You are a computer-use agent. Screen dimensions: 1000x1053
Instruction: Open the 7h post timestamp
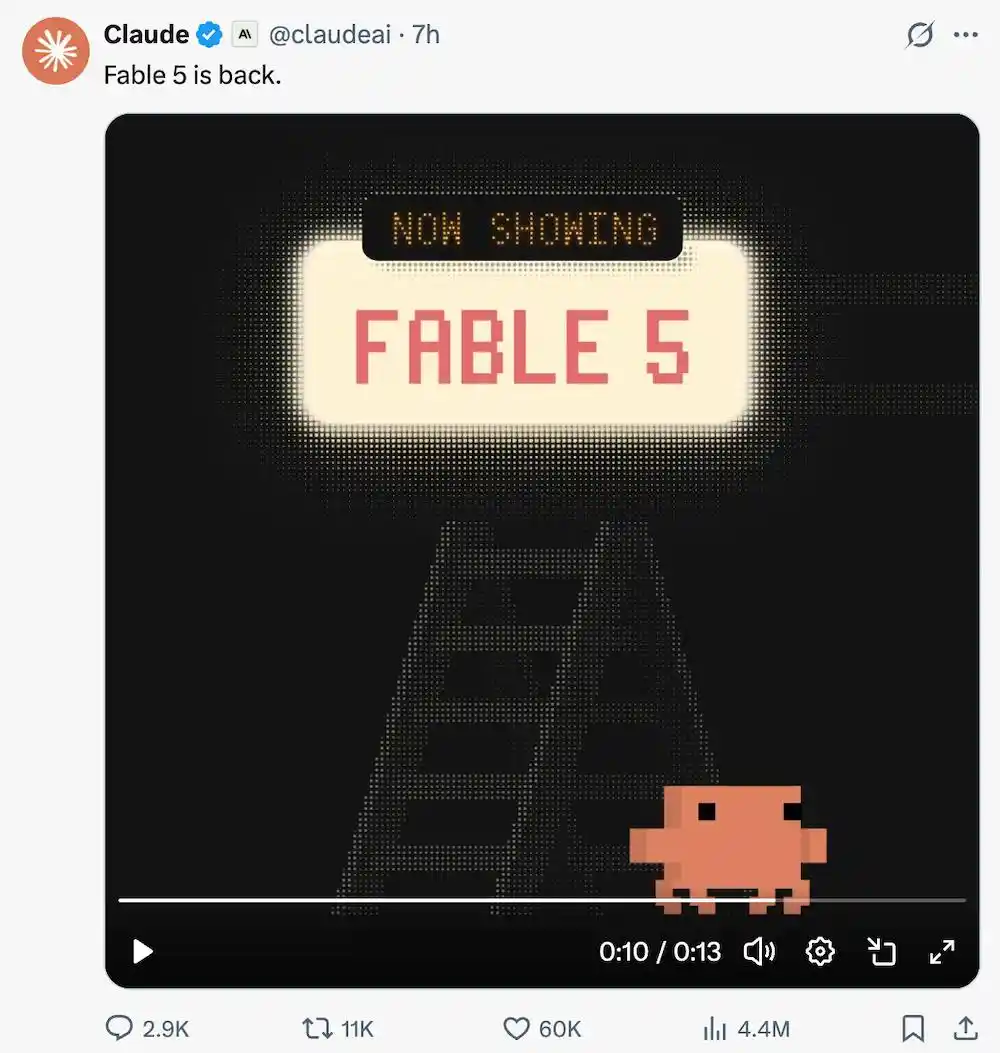[x=426, y=34]
